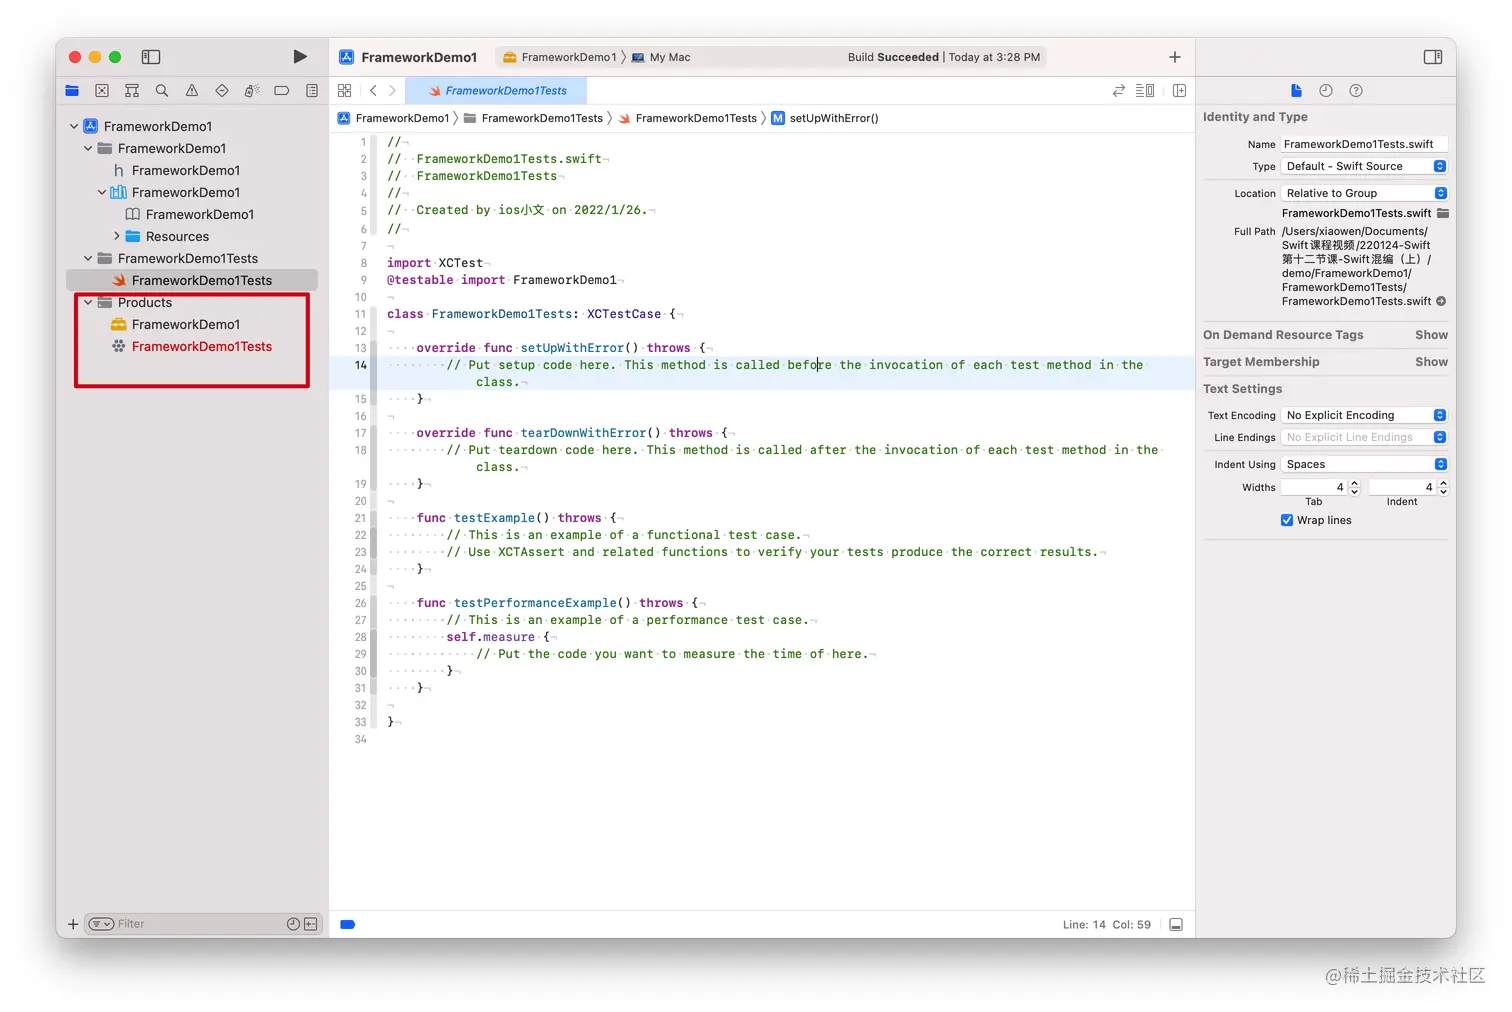Show Target Membership section

tap(1431, 362)
